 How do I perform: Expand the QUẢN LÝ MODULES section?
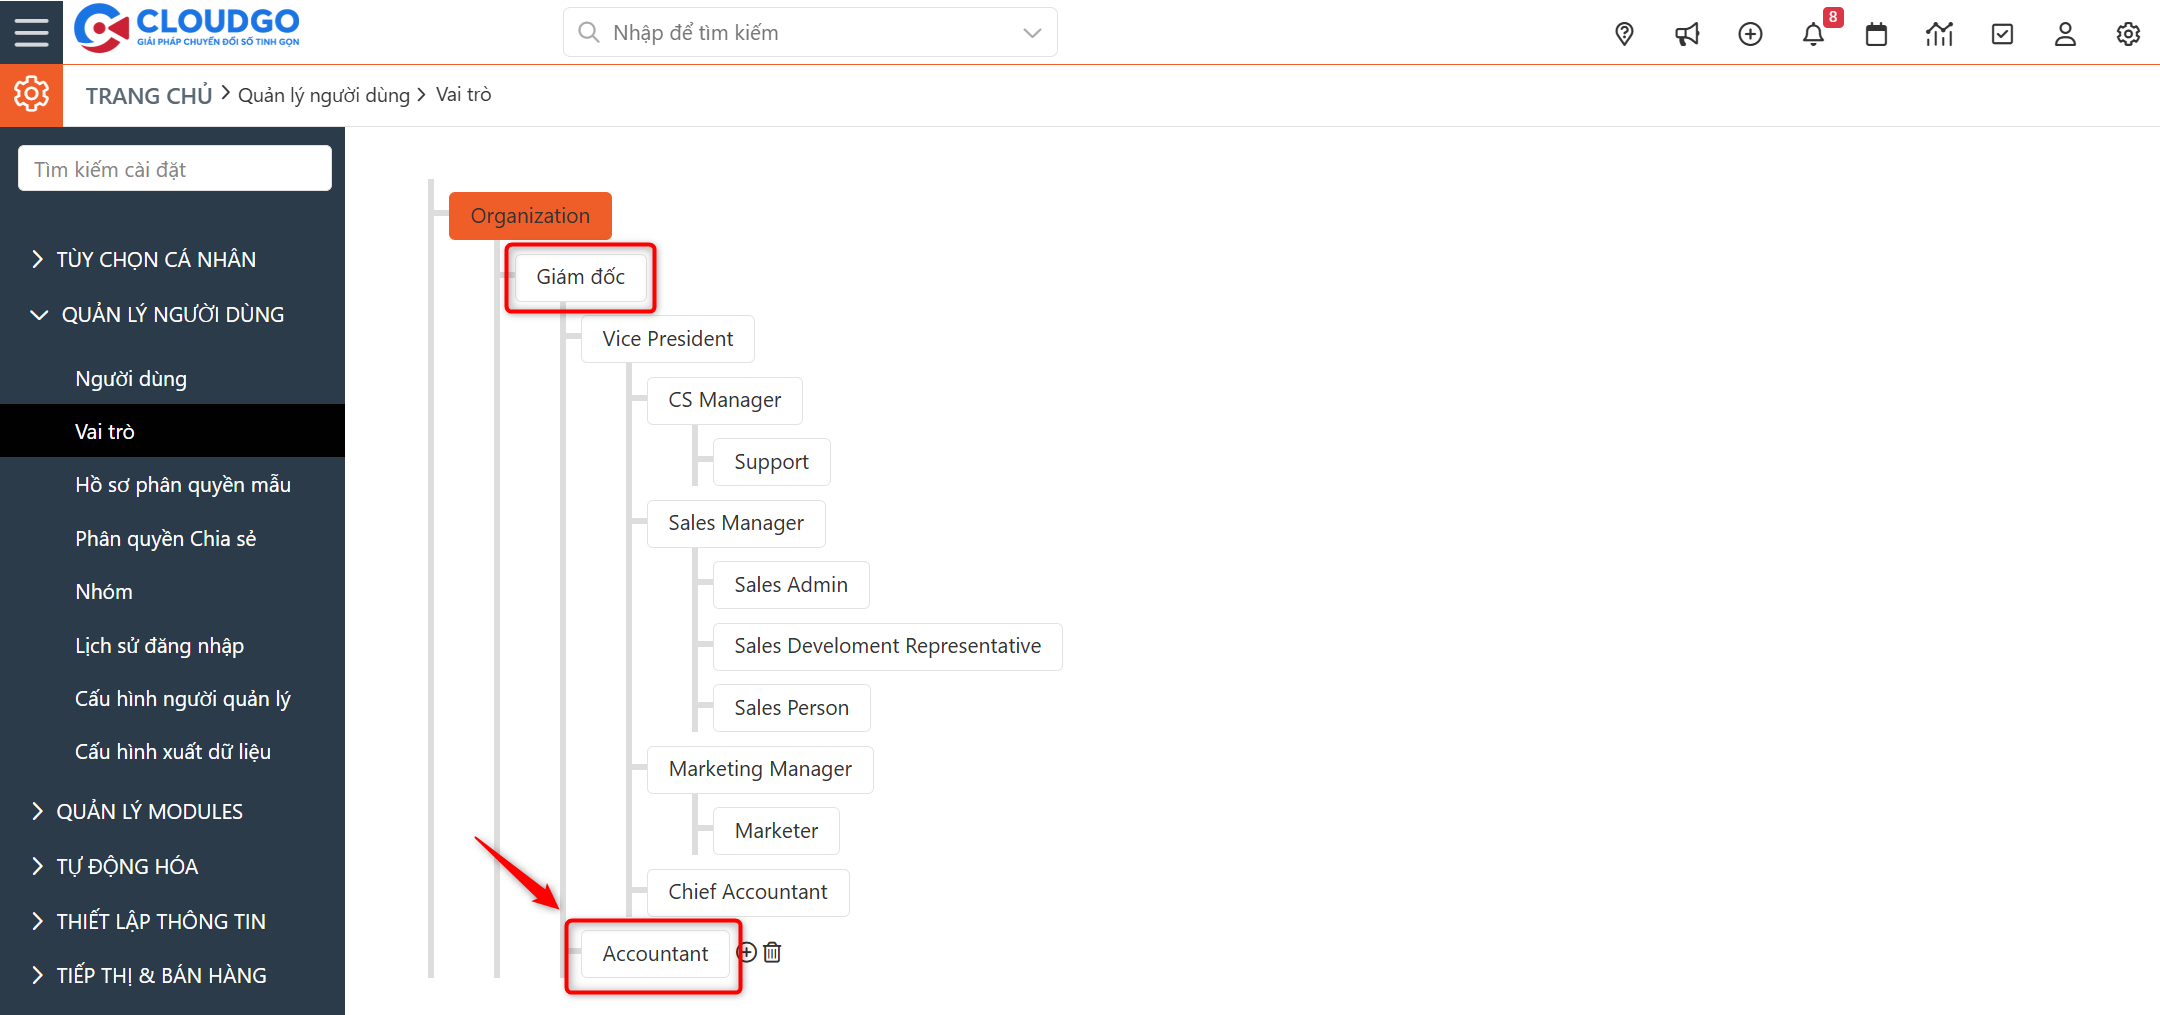pos(149,810)
